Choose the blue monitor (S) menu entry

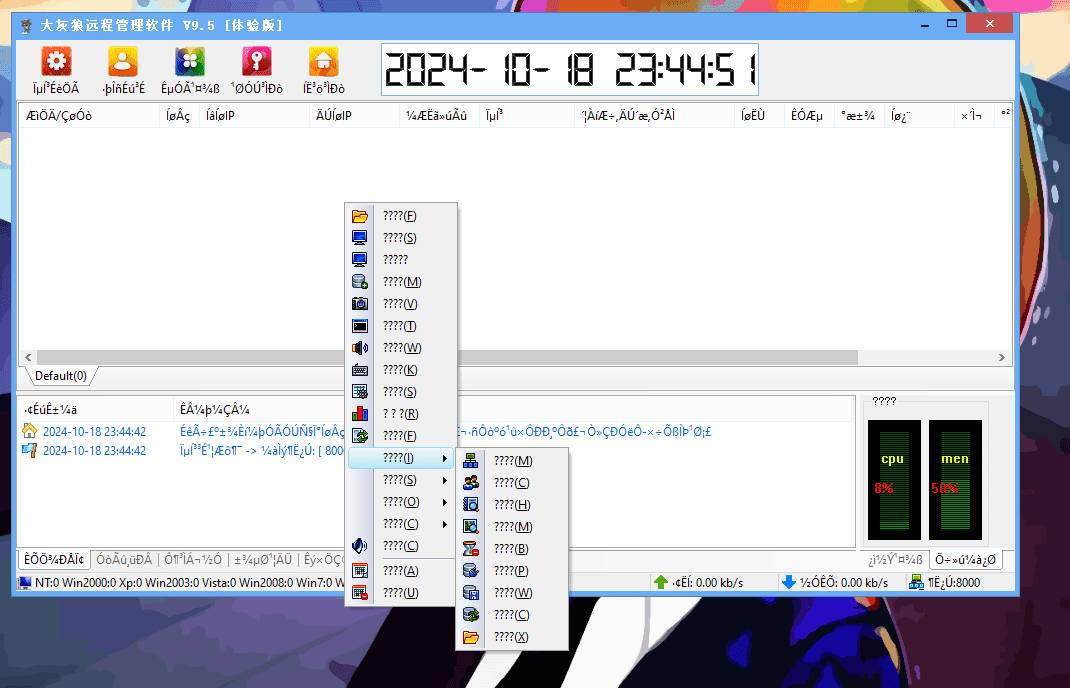click(401, 238)
